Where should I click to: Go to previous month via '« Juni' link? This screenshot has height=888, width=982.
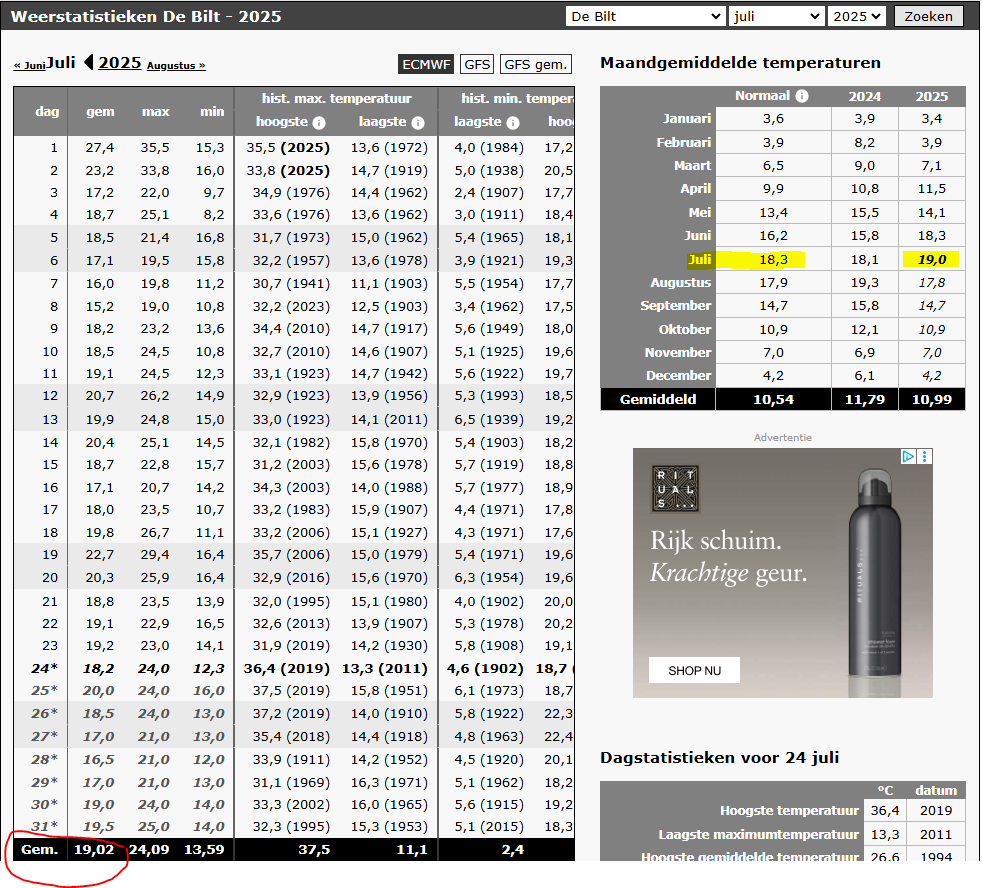pos(29,66)
